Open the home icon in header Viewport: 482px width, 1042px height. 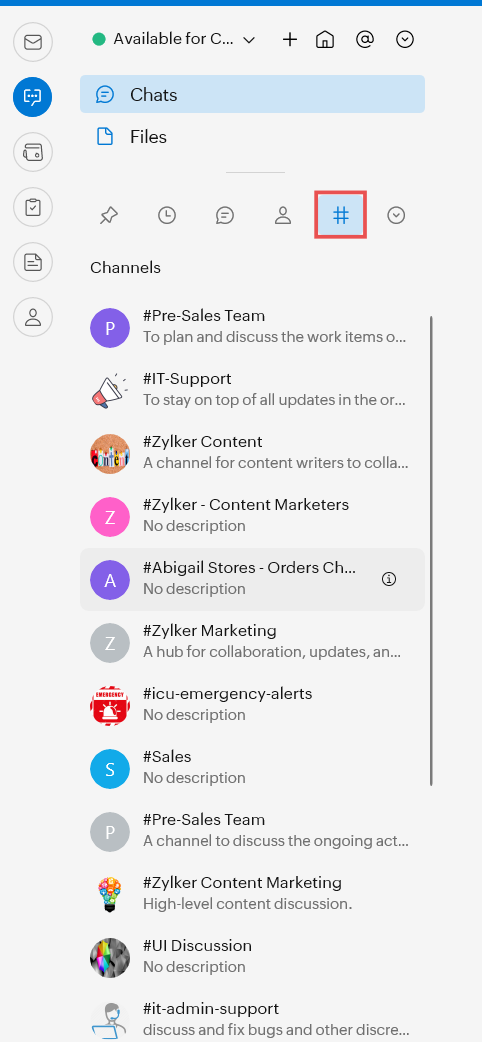click(x=324, y=40)
